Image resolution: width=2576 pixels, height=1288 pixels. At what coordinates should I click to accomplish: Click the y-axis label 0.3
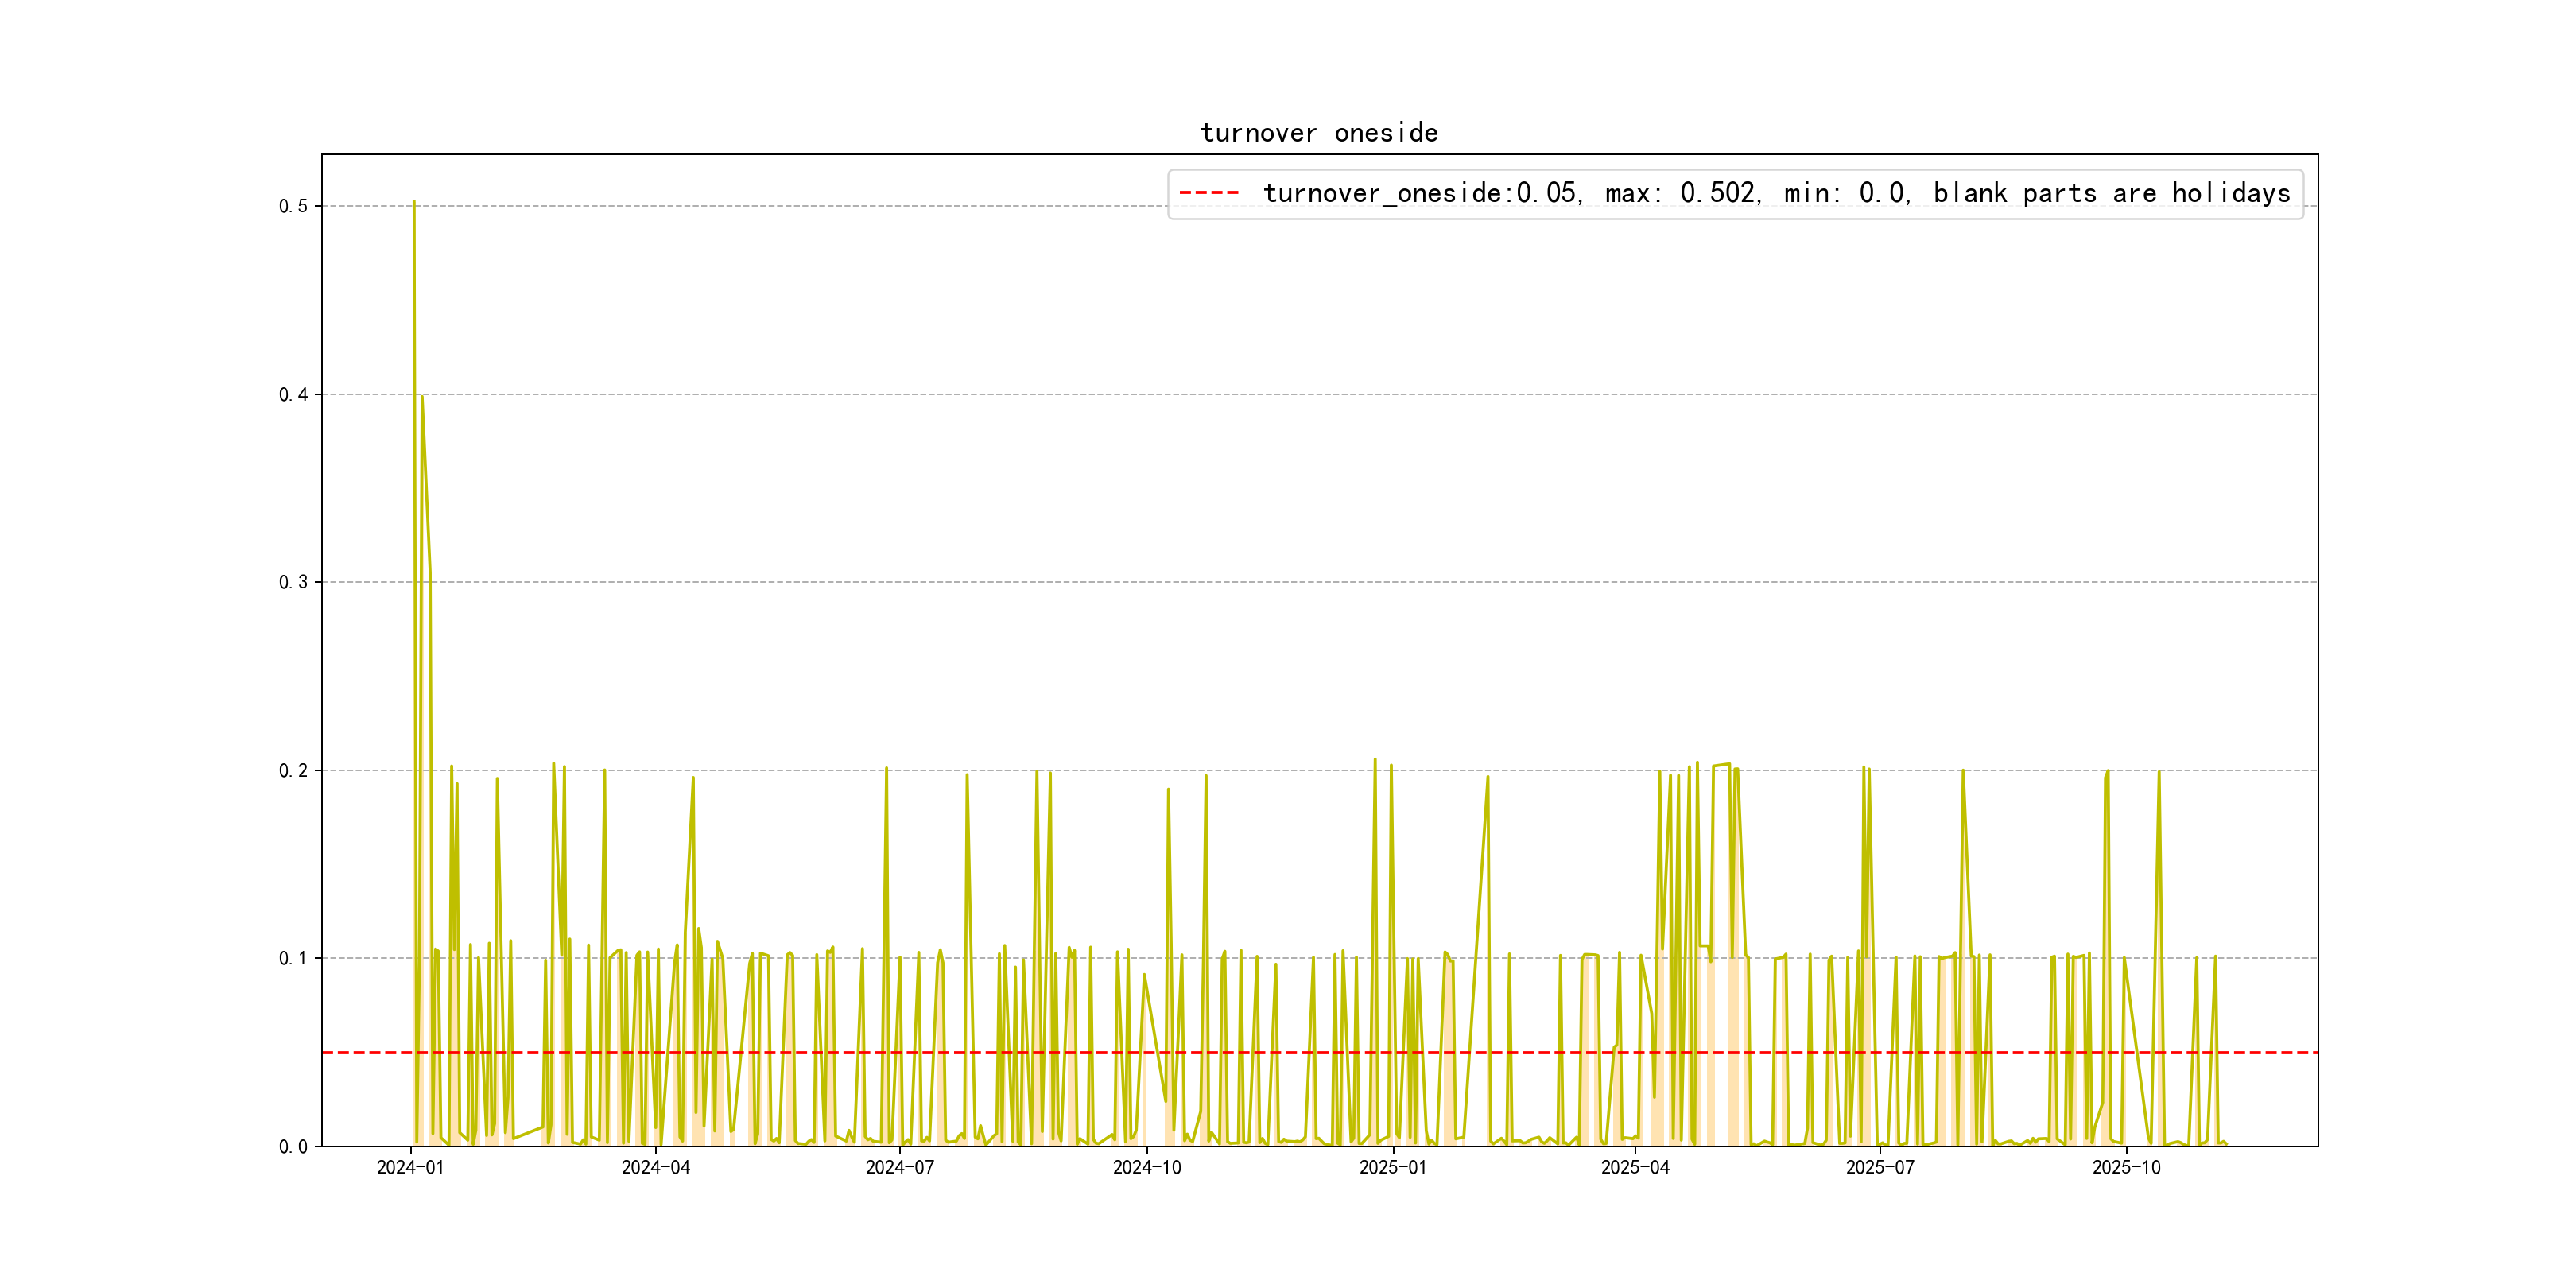click(x=293, y=583)
